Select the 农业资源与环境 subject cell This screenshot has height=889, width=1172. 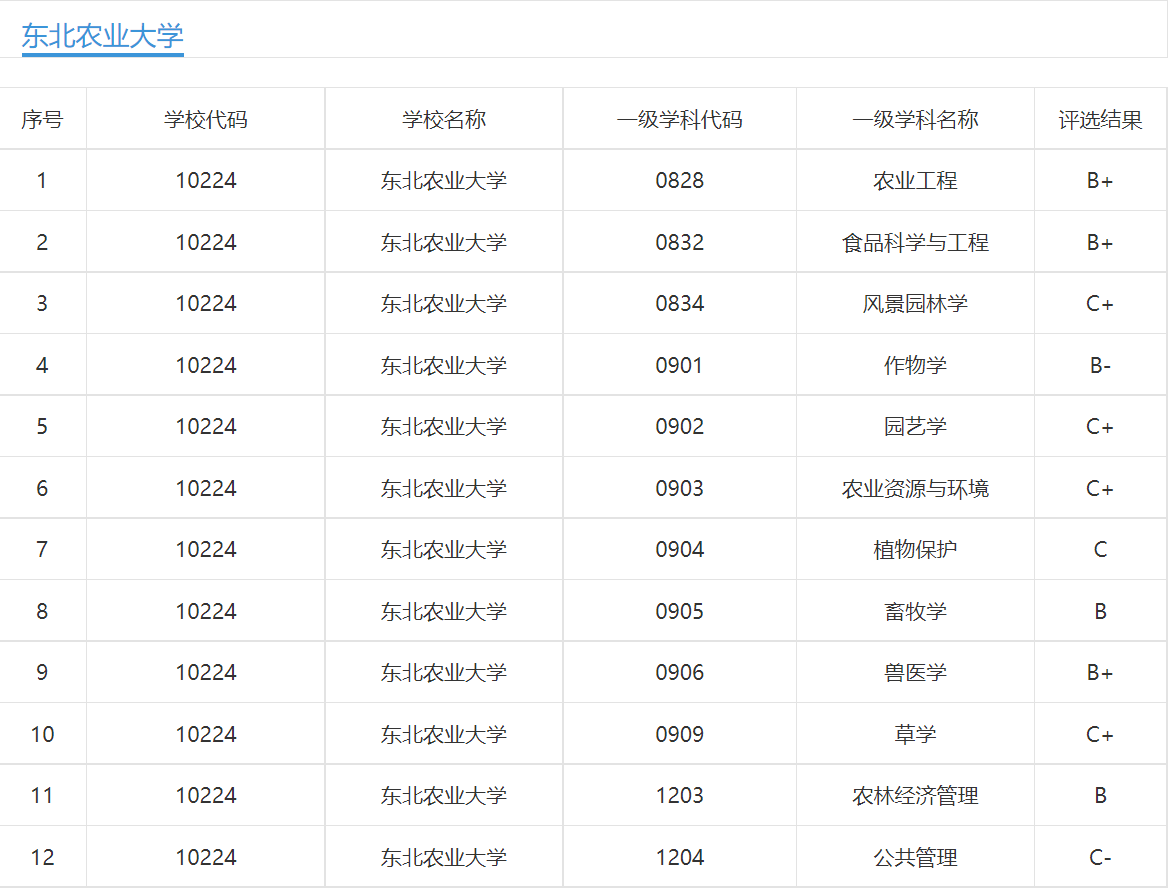pyautogui.click(x=916, y=488)
